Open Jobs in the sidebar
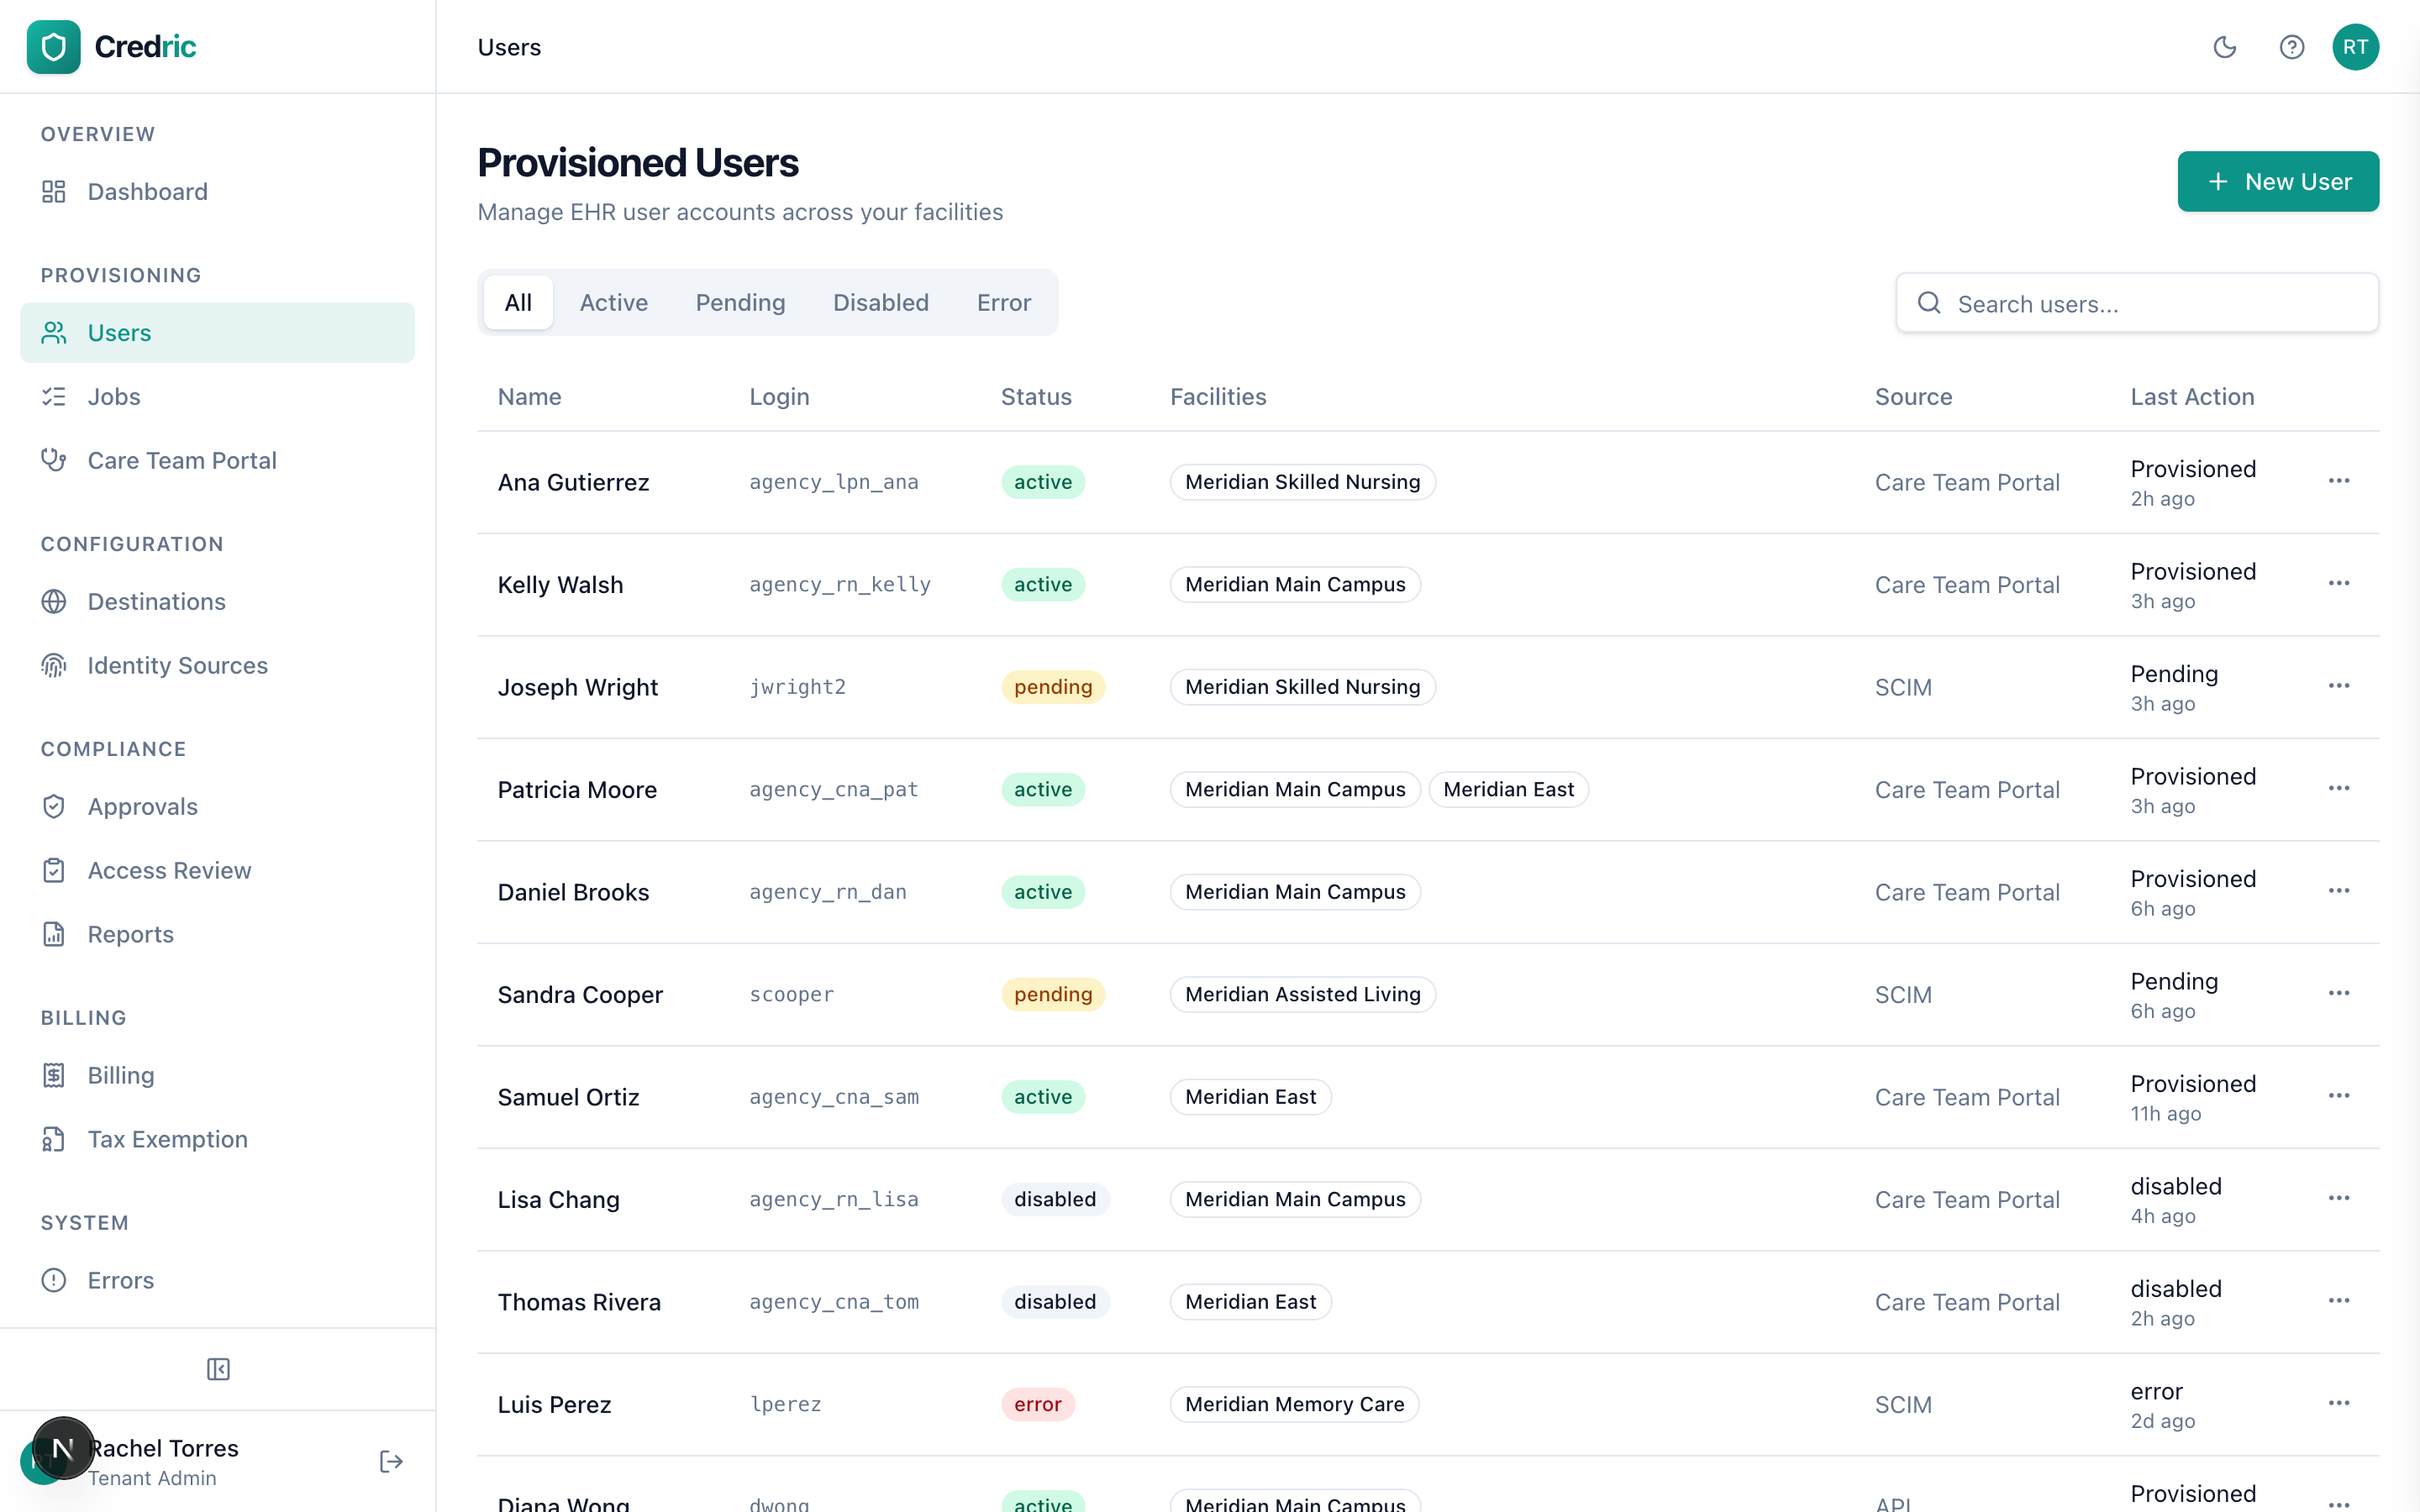The width and height of the screenshot is (2420, 1512). (x=217, y=397)
